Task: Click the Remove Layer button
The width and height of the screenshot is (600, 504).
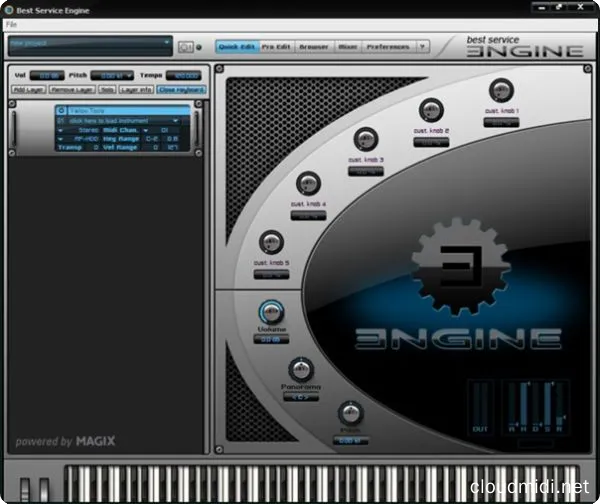Action: pos(73,90)
